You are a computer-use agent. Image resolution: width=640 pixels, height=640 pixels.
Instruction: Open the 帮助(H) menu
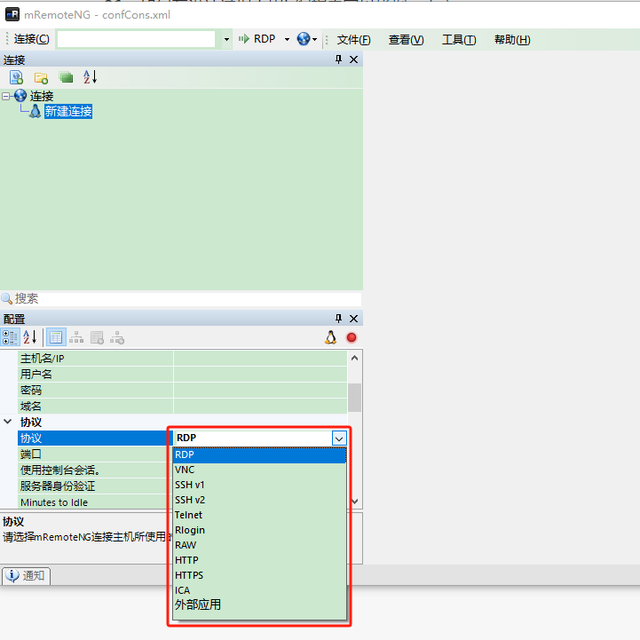coord(512,40)
